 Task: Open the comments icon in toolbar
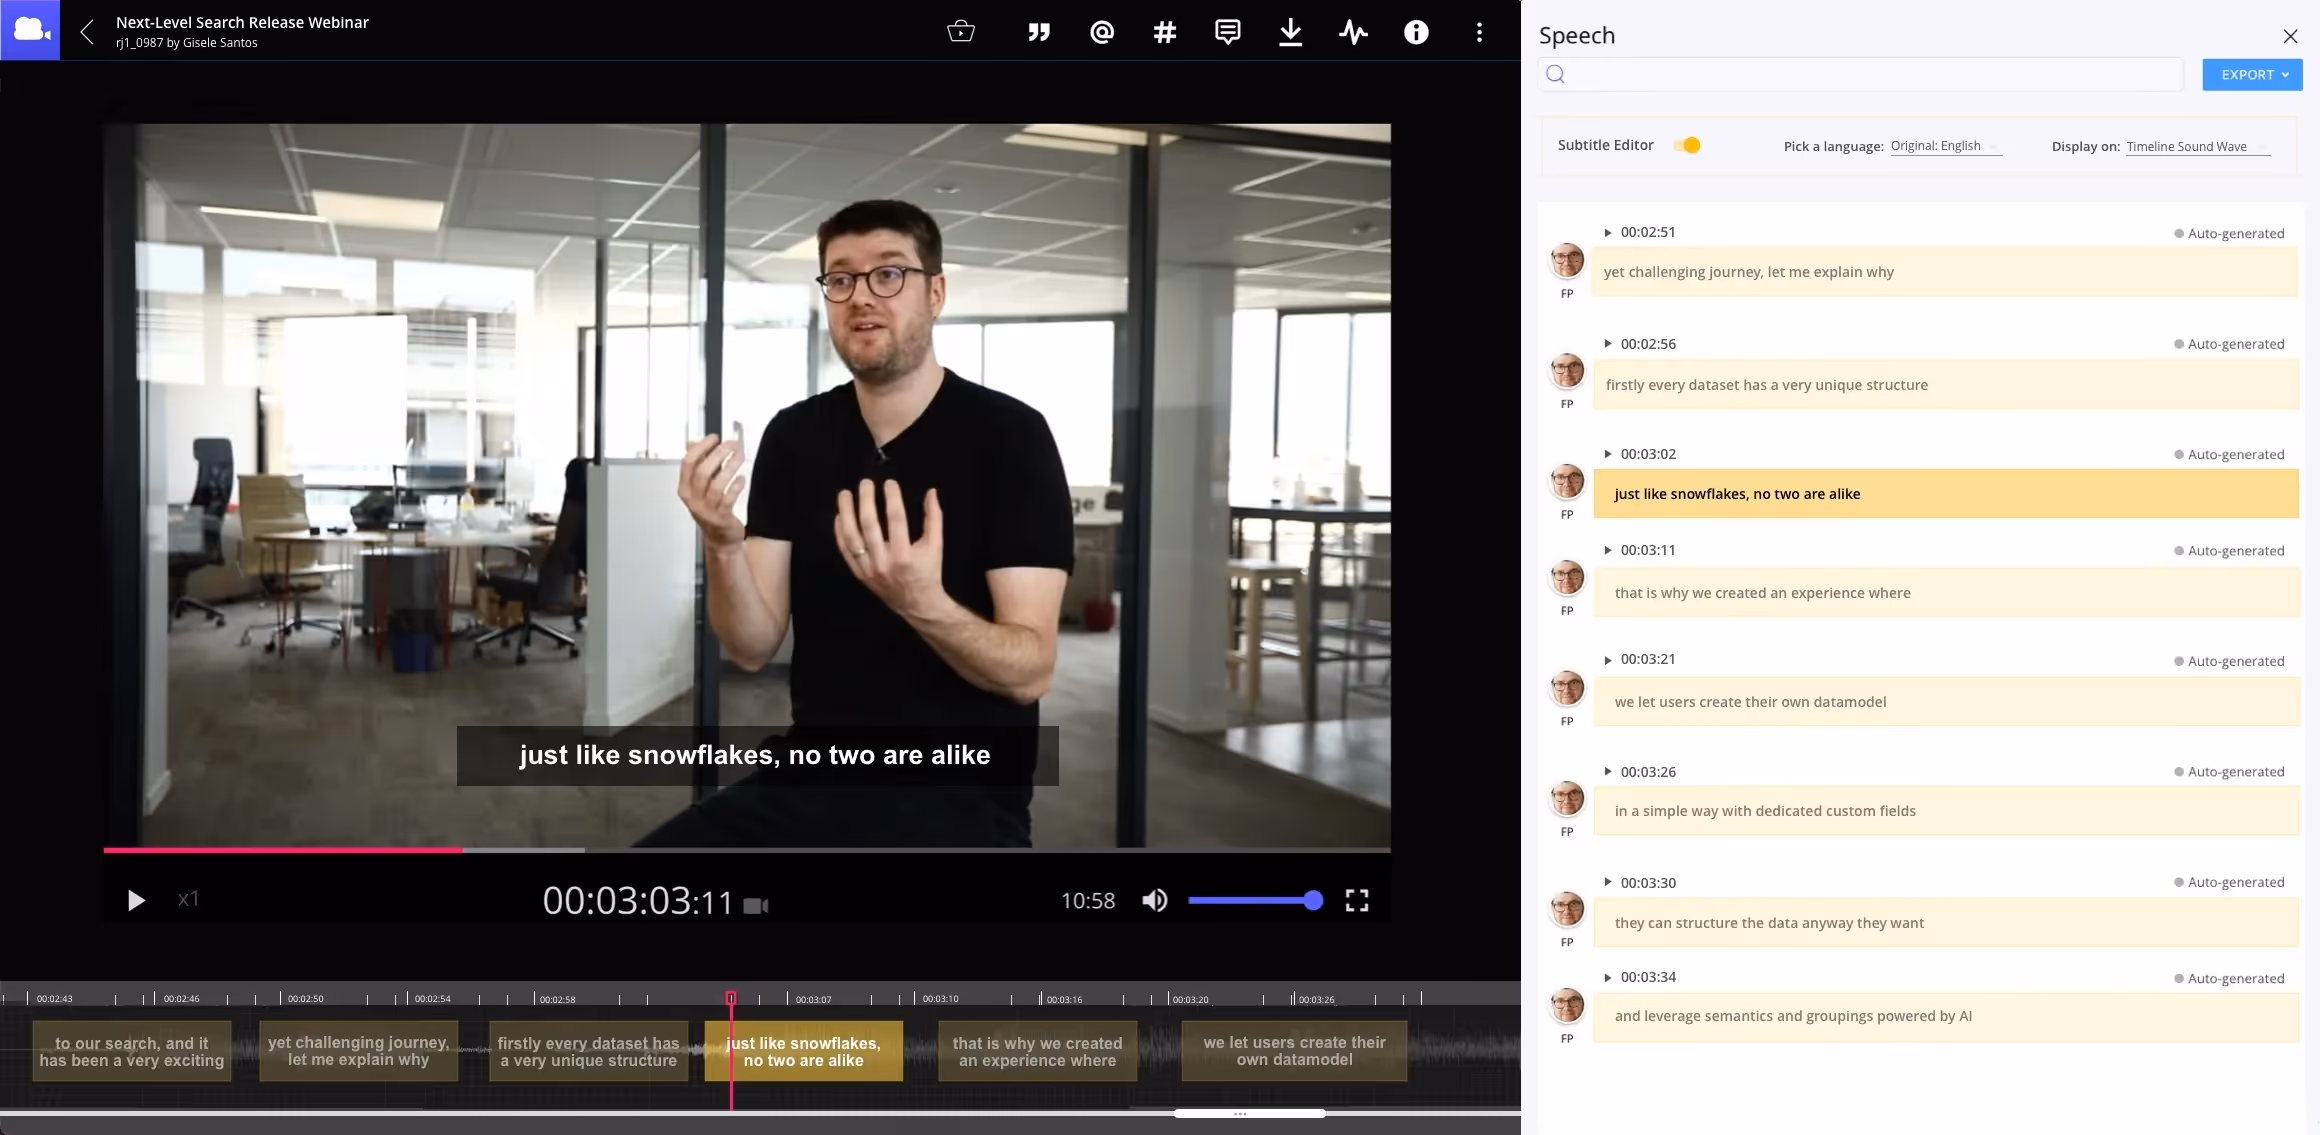[x=1227, y=32]
